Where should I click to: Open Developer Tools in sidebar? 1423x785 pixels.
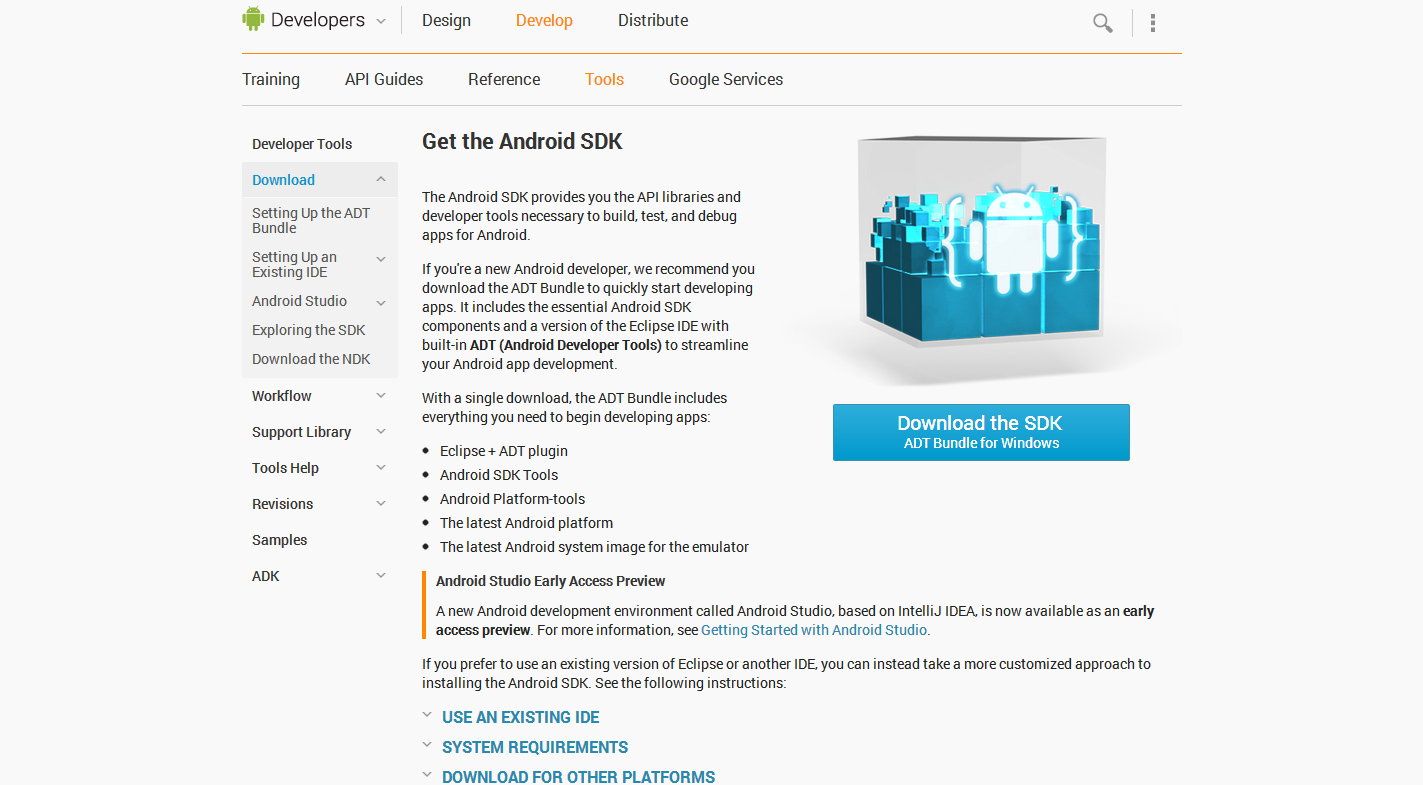click(x=302, y=144)
